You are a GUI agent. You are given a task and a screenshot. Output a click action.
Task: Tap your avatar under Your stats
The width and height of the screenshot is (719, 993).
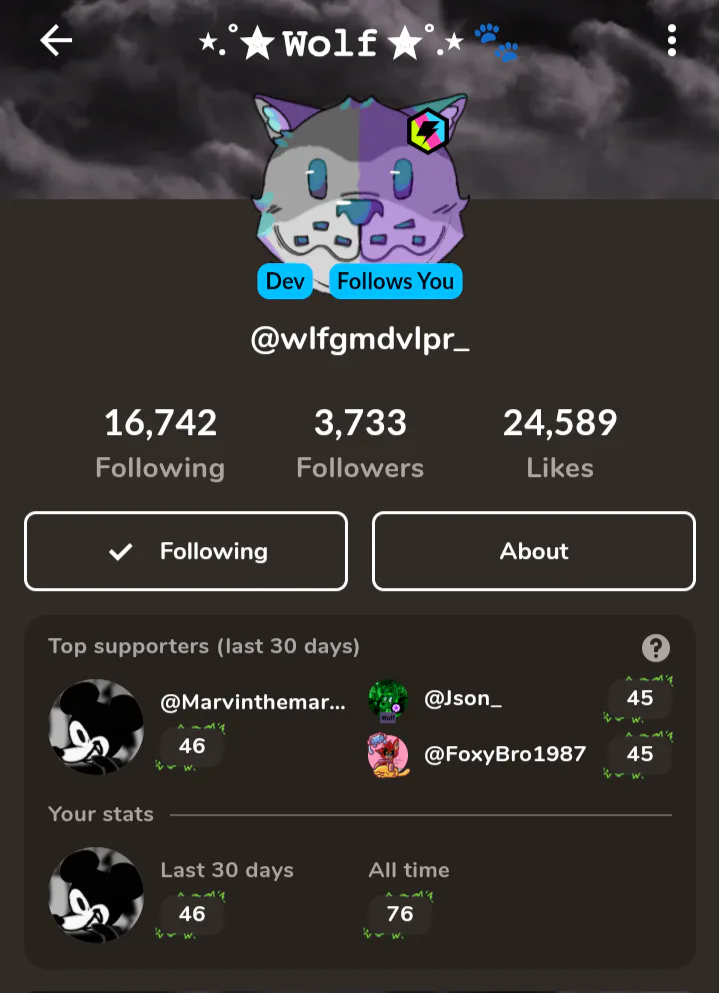click(x=96, y=895)
